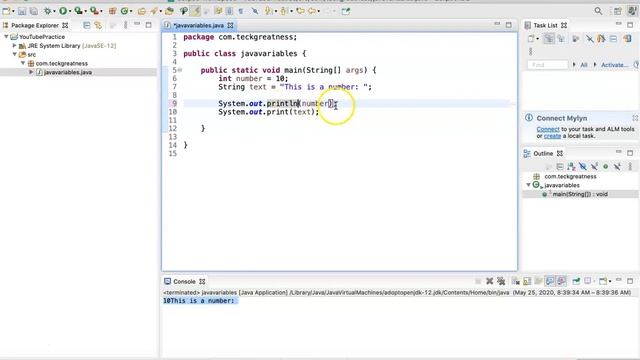Click the Save icon in main toolbar
The width and height of the screenshot is (640, 360).
pyautogui.click(x=22, y=11)
